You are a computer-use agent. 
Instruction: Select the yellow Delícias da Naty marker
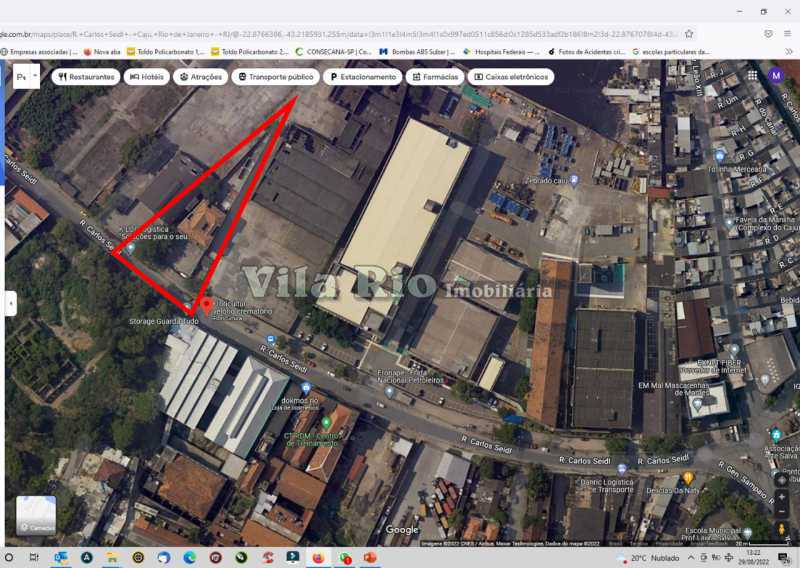point(688,478)
